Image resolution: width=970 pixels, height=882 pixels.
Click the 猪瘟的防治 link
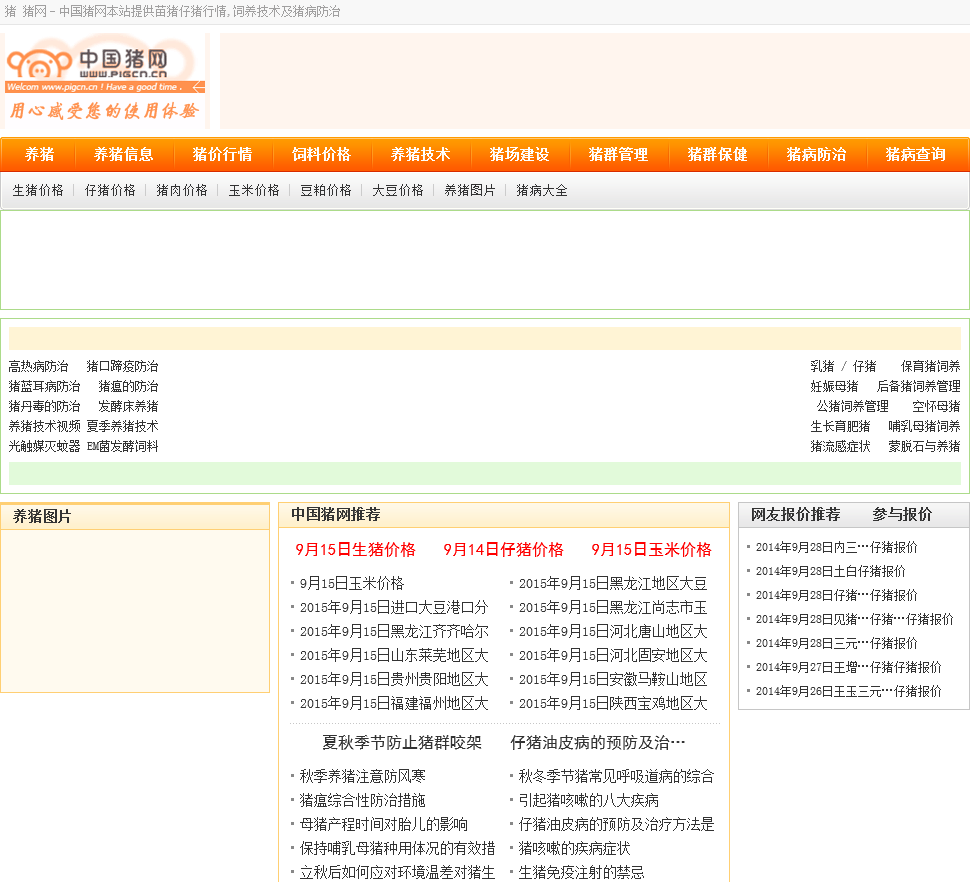(128, 387)
